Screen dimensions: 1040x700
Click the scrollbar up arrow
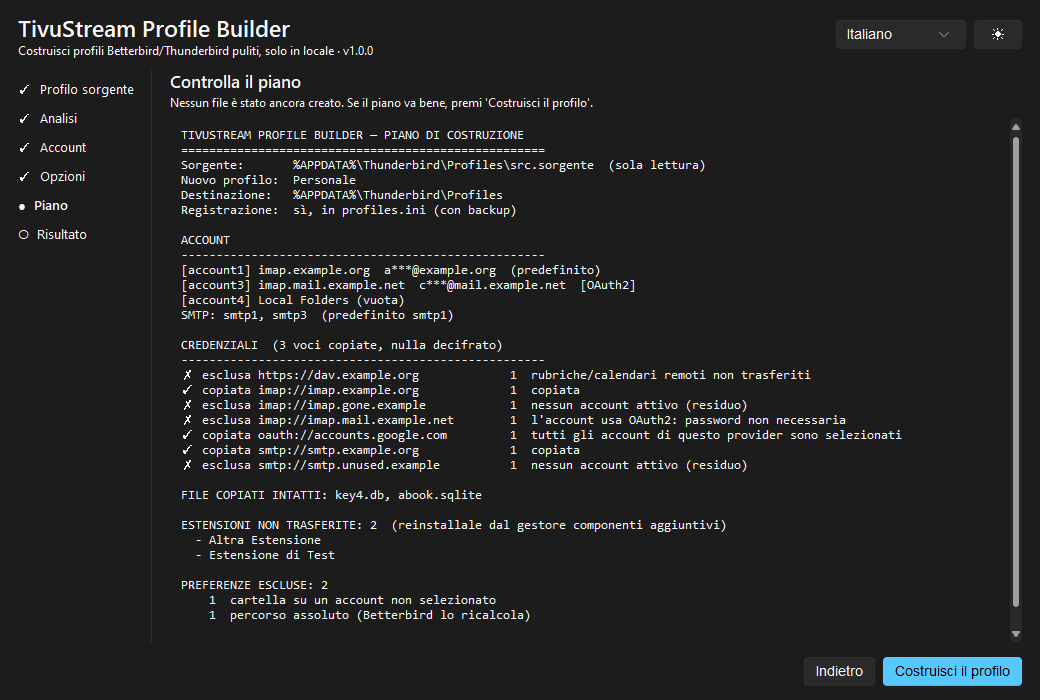tap(1015, 127)
